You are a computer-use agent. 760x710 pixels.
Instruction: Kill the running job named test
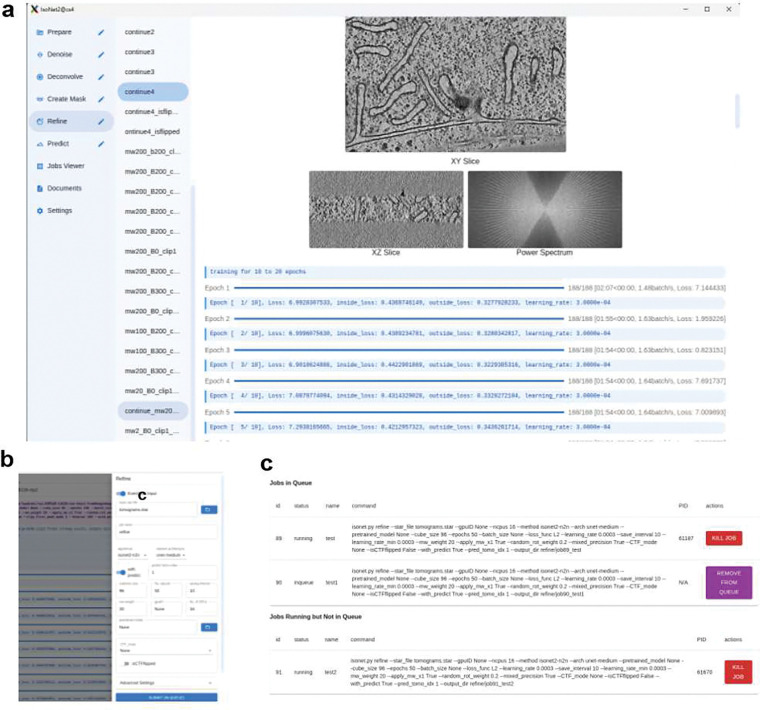(x=724, y=538)
